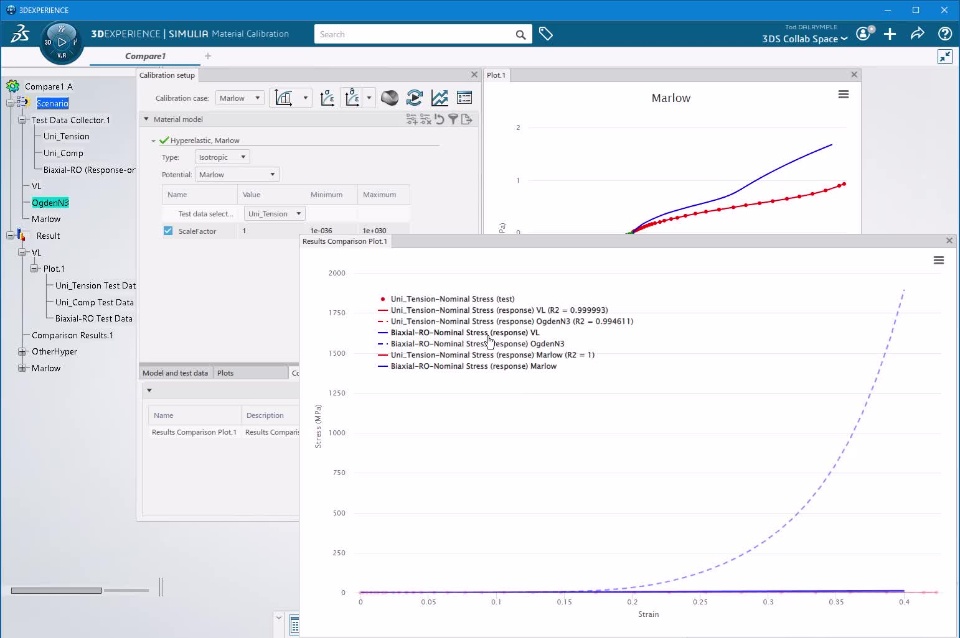
Task: Add a new tab with plus
Action: 208,56
